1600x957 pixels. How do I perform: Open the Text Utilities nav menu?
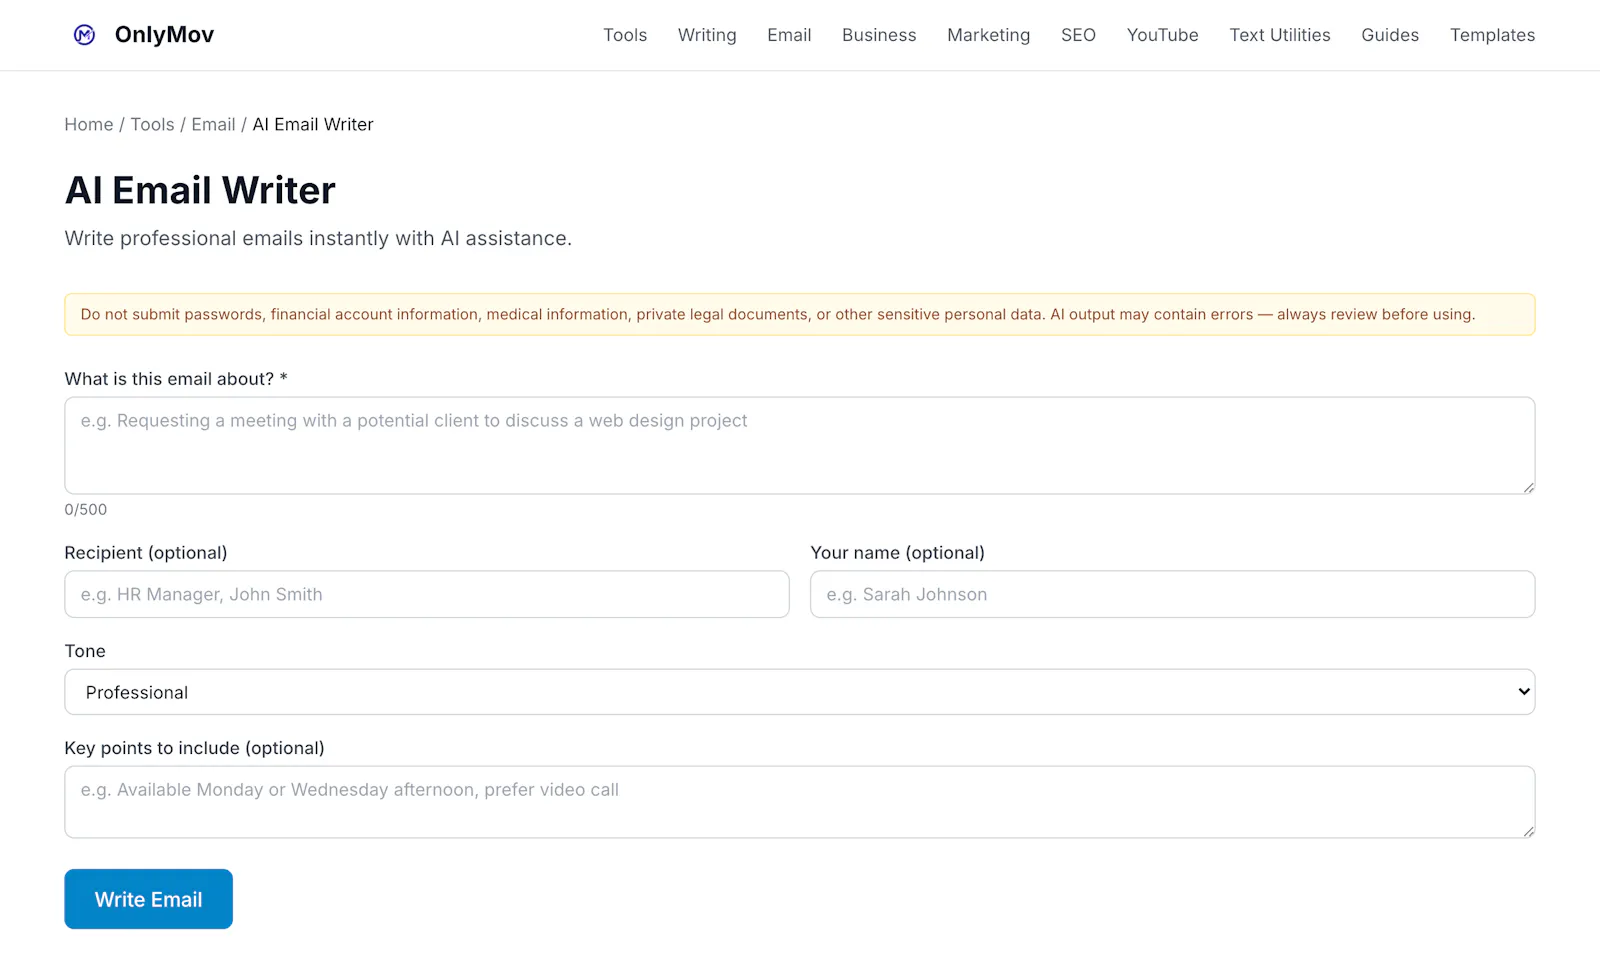tap(1280, 35)
